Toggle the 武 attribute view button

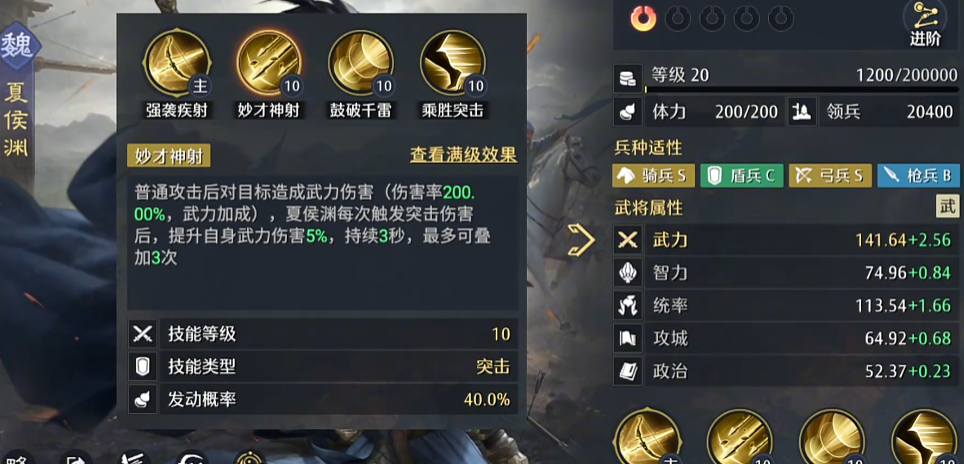(947, 206)
